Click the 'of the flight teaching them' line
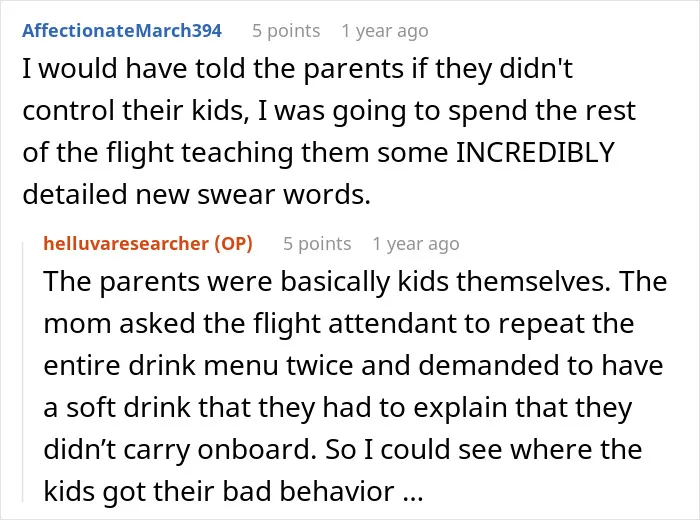The height and width of the screenshot is (520, 700). [x=319, y=153]
